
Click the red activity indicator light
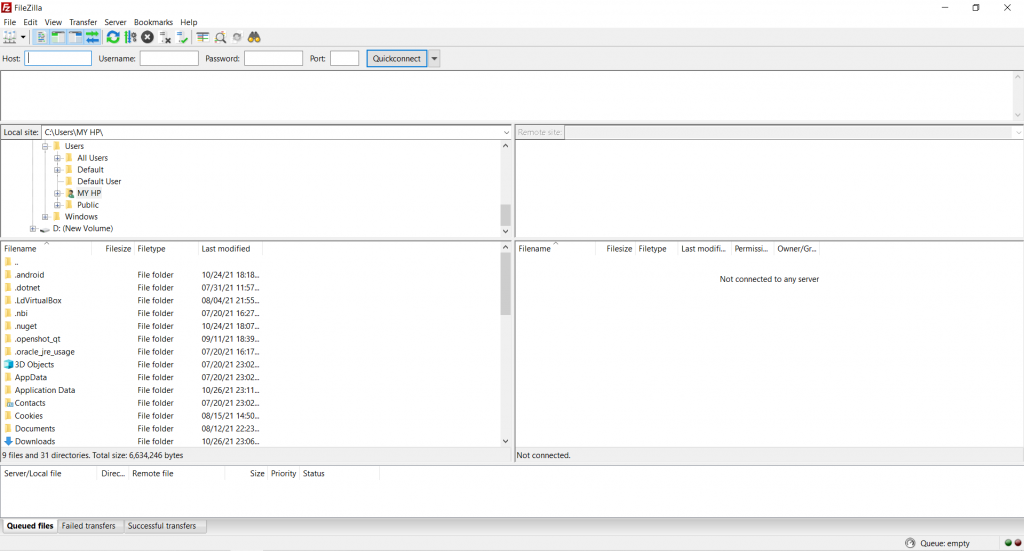[1017, 543]
